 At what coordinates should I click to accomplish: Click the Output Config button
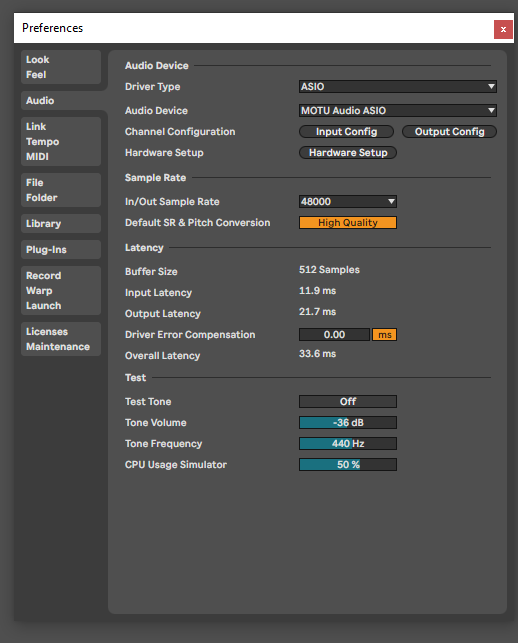click(449, 132)
